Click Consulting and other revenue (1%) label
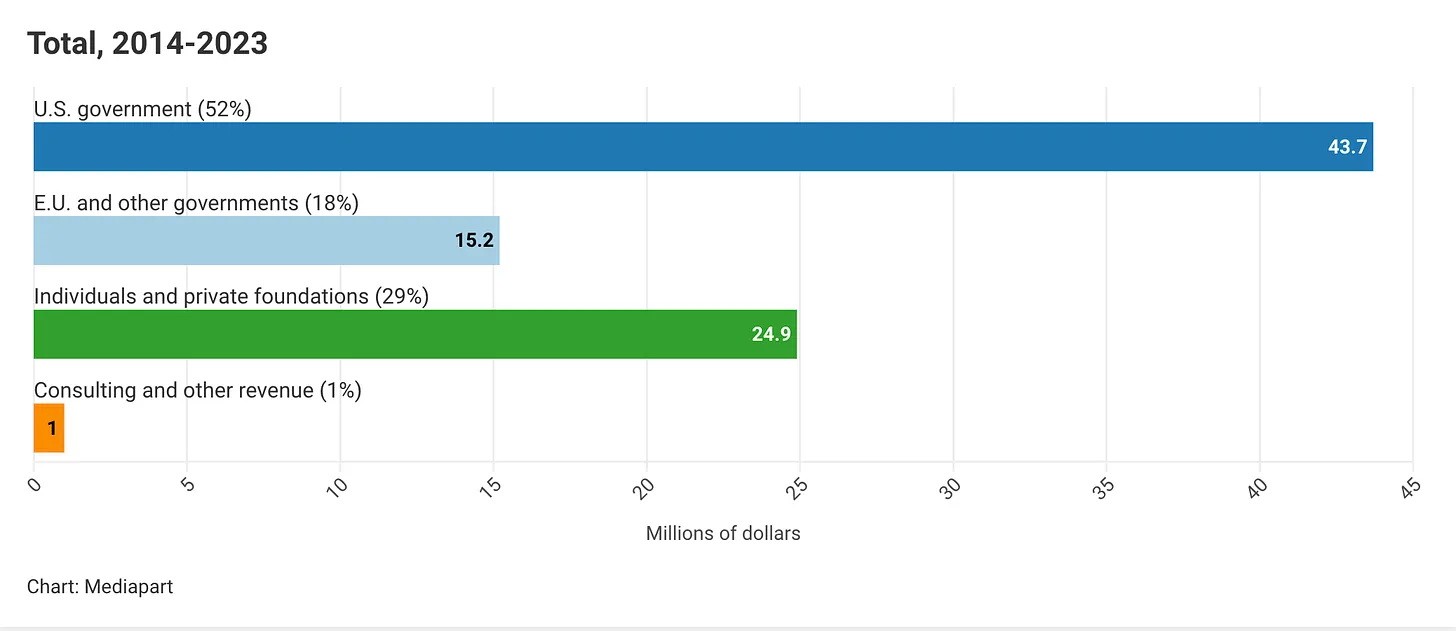The height and width of the screenshot is (631, 1456). 198,390
